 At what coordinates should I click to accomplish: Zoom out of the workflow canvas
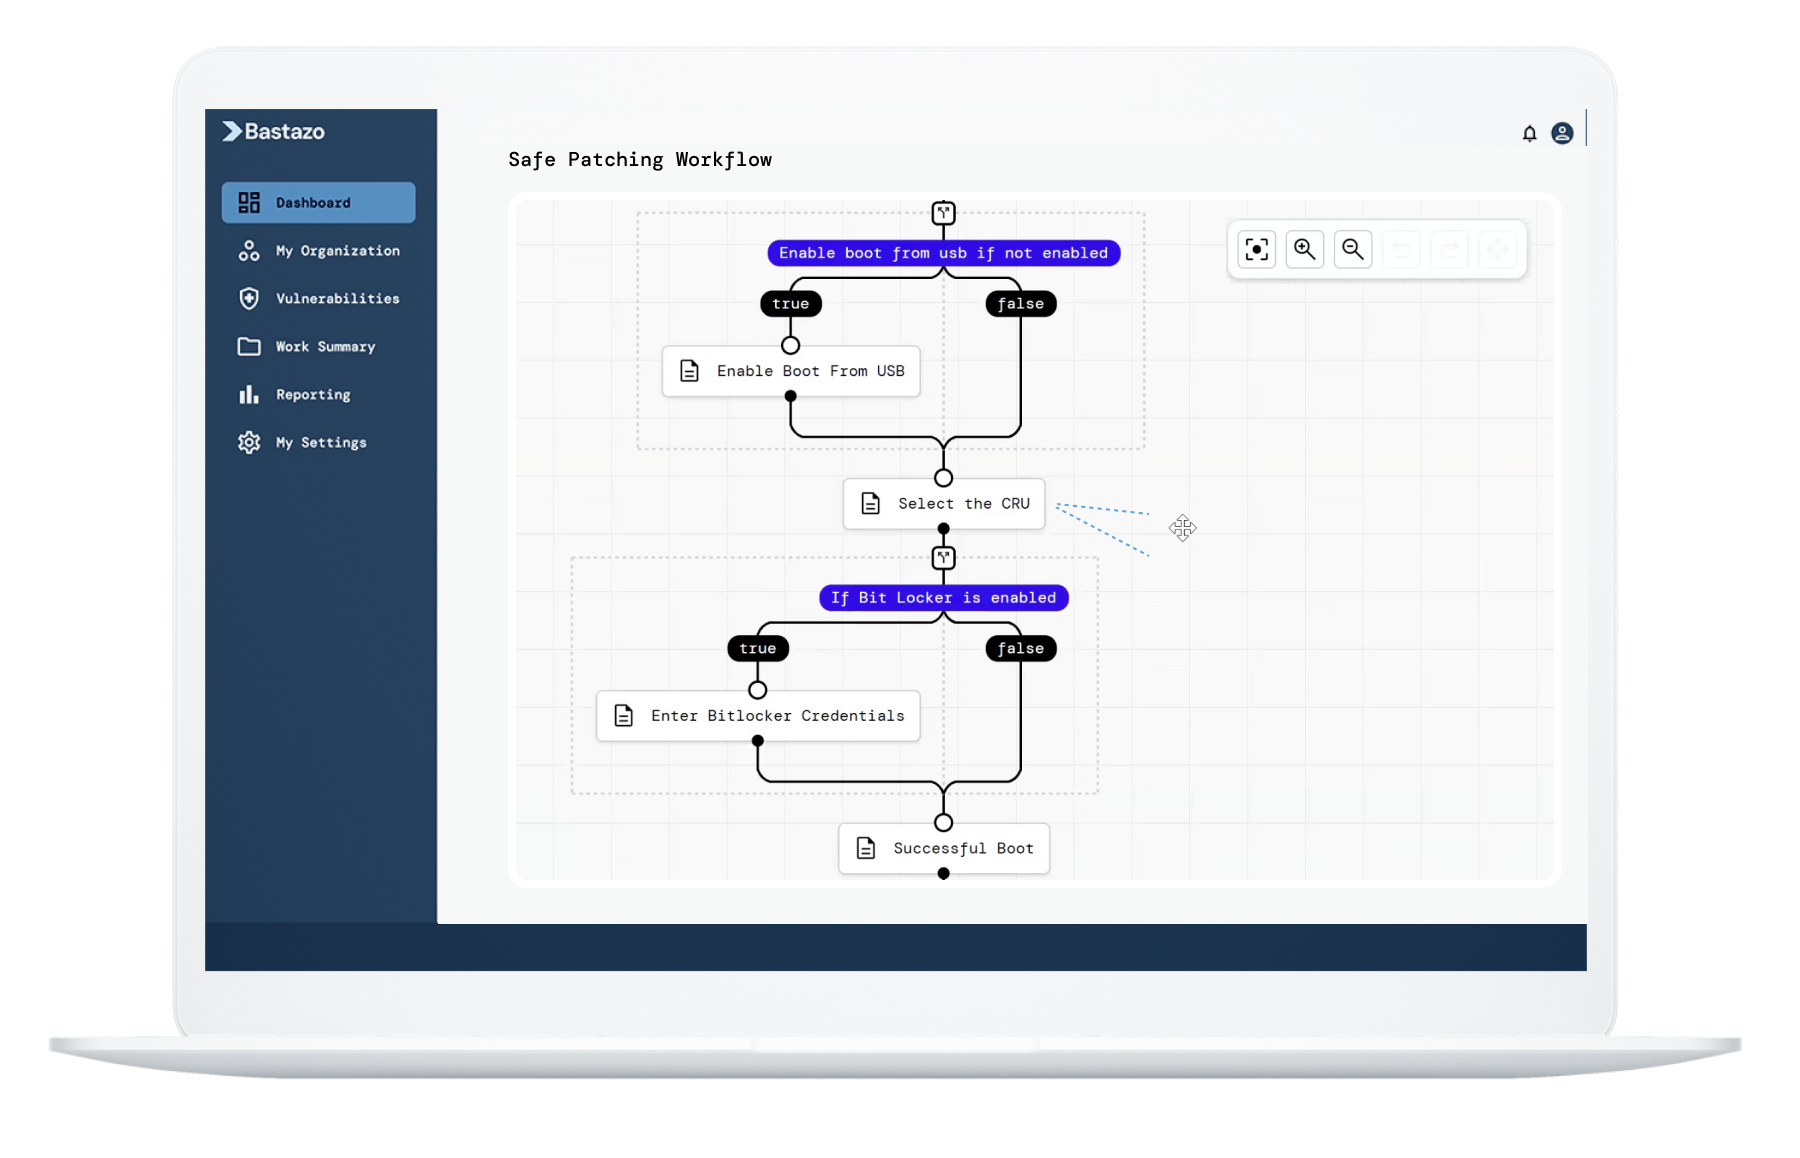tap(1353, 249)
